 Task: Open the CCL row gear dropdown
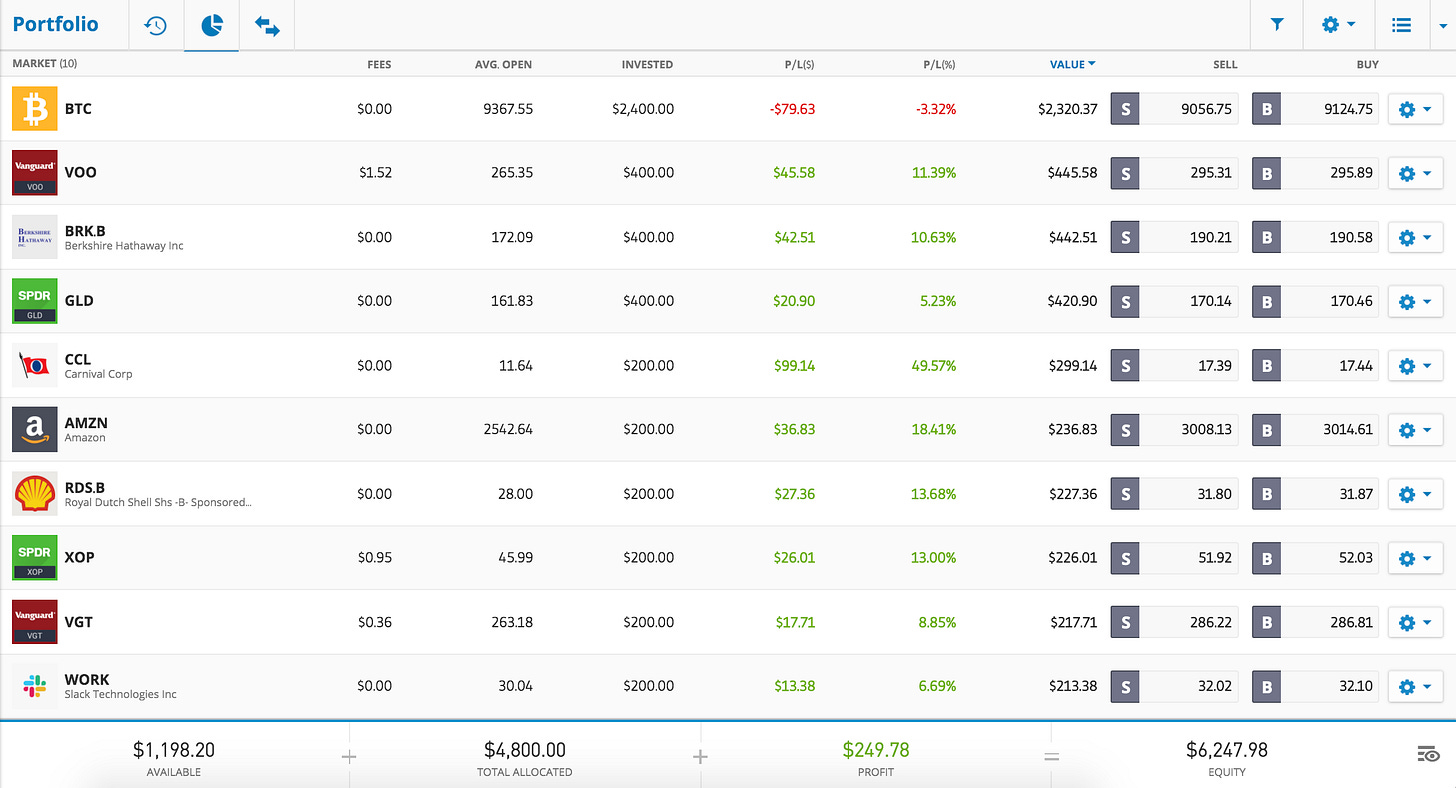[x=1415, y=366]
